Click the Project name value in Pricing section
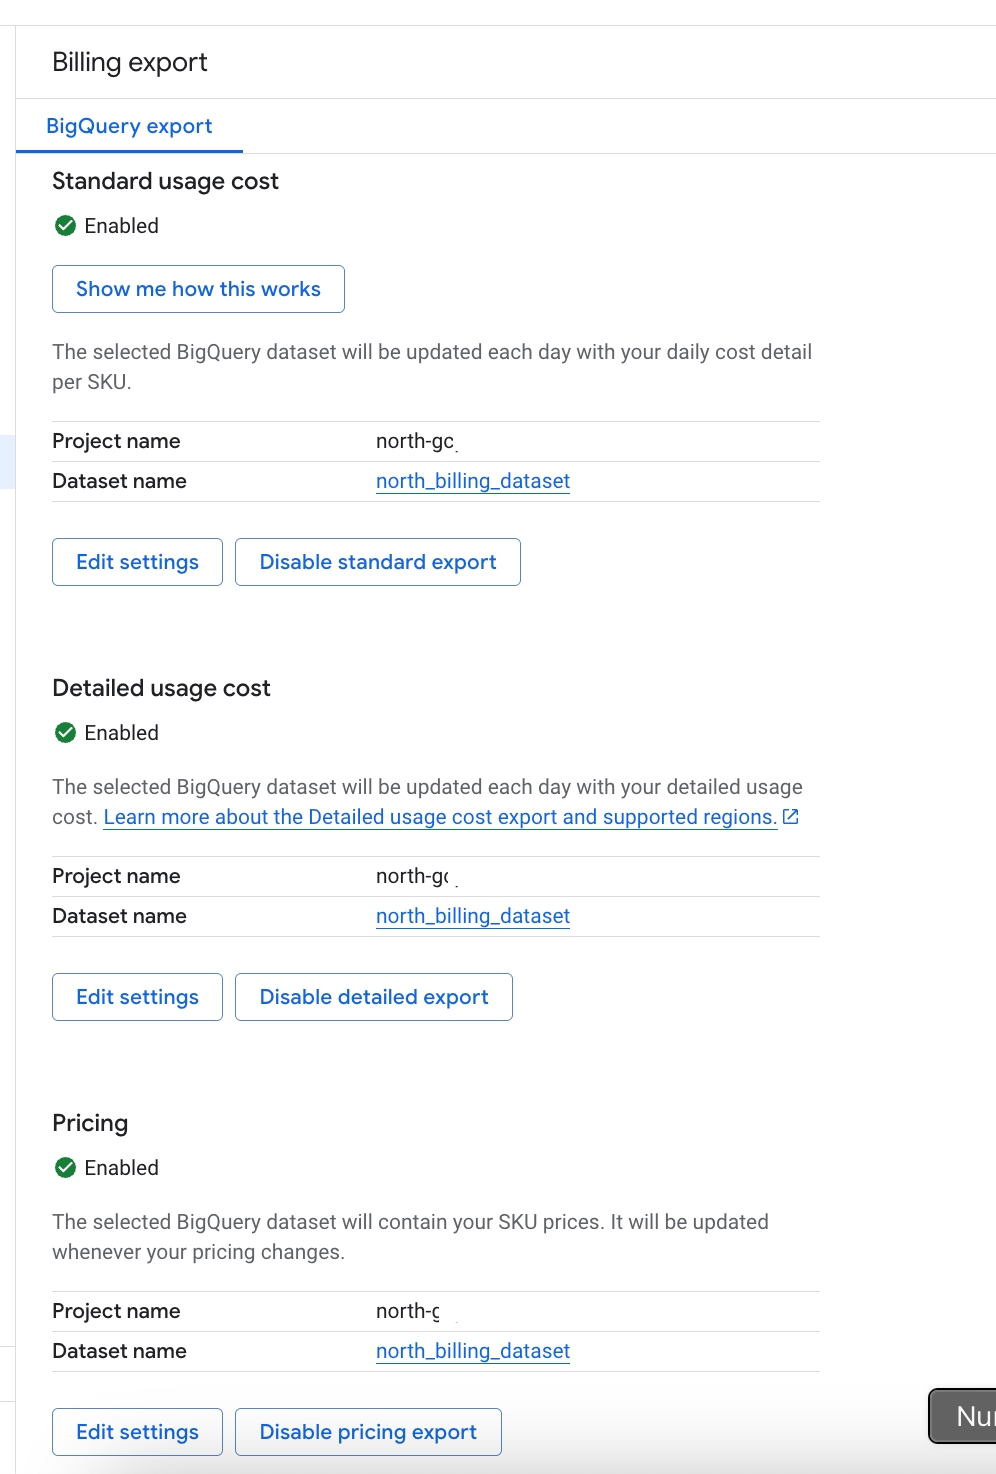The image size is (996, 1474). [408, 1311]
